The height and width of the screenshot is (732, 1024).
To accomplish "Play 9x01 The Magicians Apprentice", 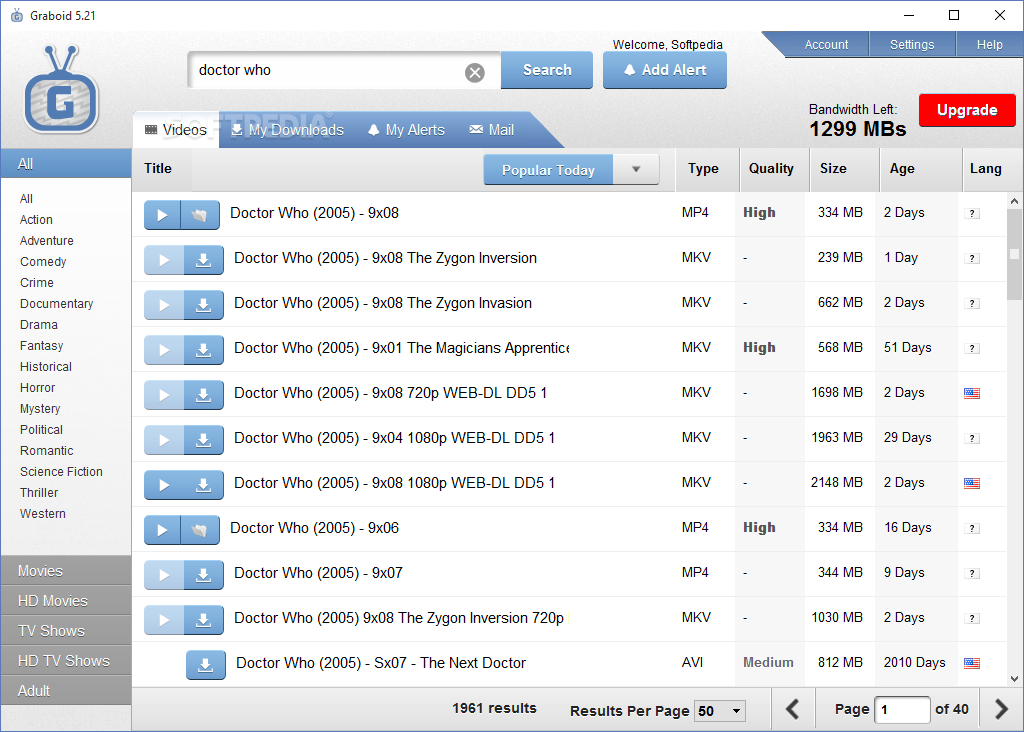I will point(164,350).
